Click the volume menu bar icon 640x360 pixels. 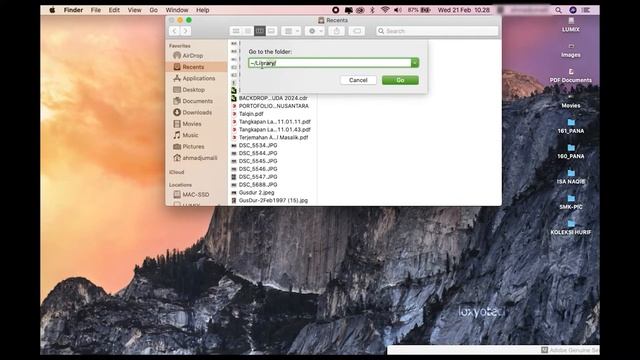click(398, 10)
